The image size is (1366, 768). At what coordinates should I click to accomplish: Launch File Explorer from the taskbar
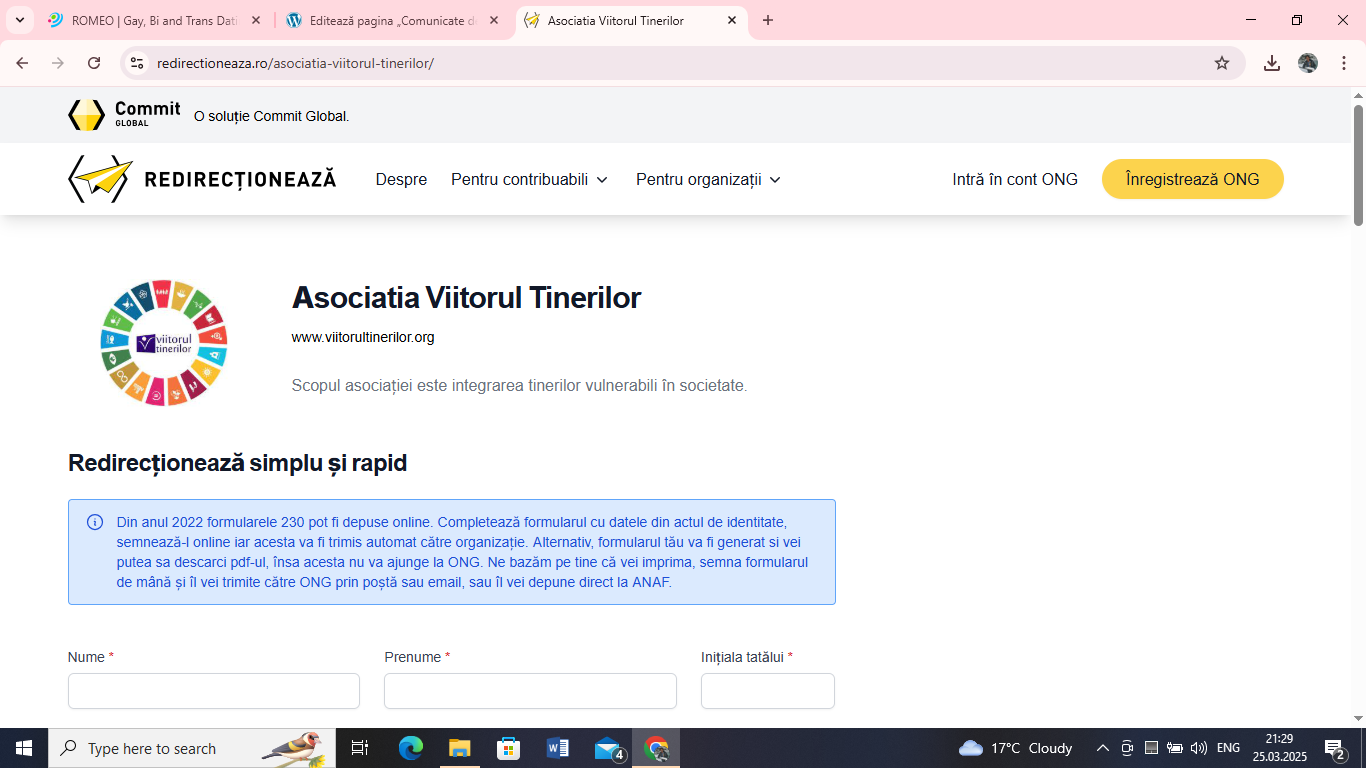pos(459,748)
